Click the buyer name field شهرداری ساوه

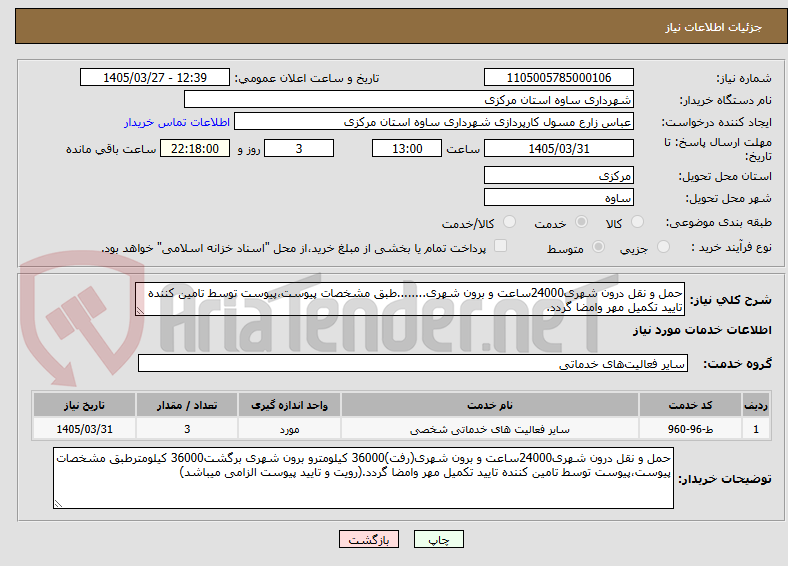click(x=409, y=100)
